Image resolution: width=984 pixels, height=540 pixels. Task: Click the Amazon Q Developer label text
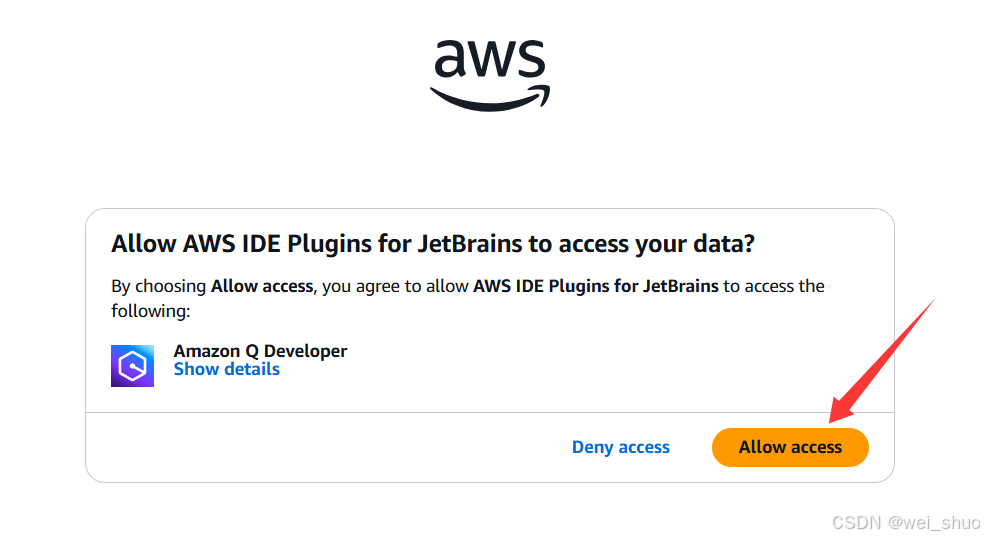pyautogui.click(x=260, y=351)
